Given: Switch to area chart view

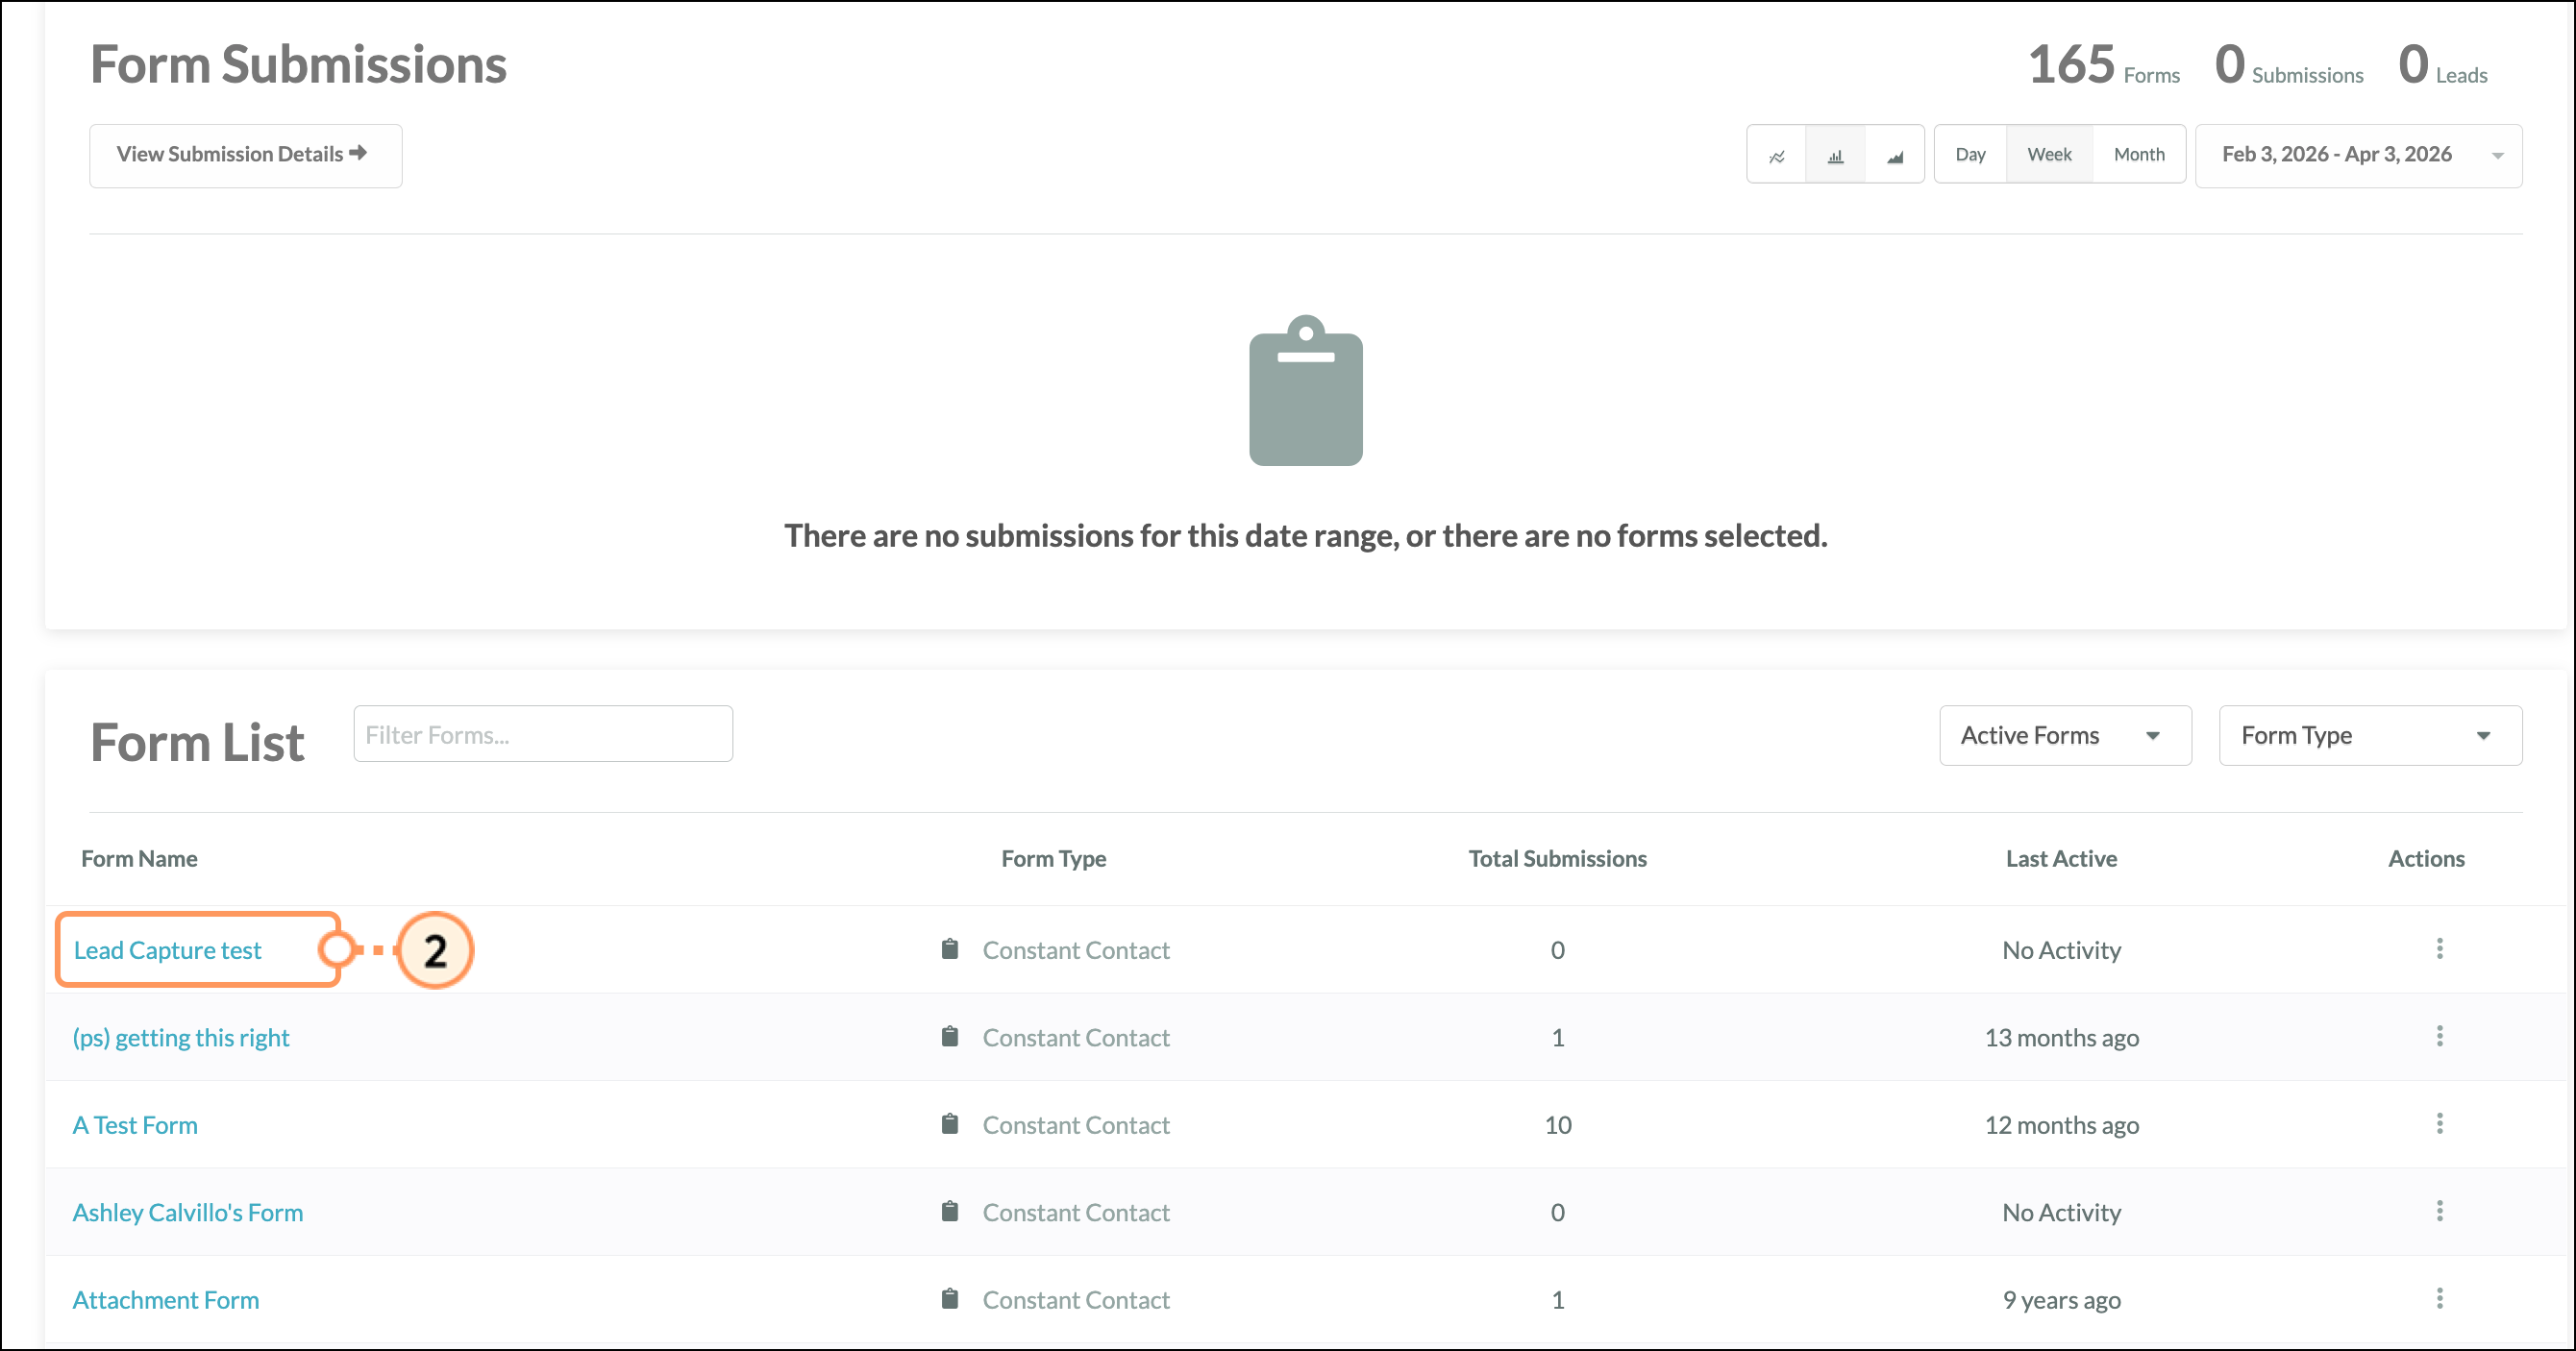Looking at the screenshot, I should coord(1894,155).
